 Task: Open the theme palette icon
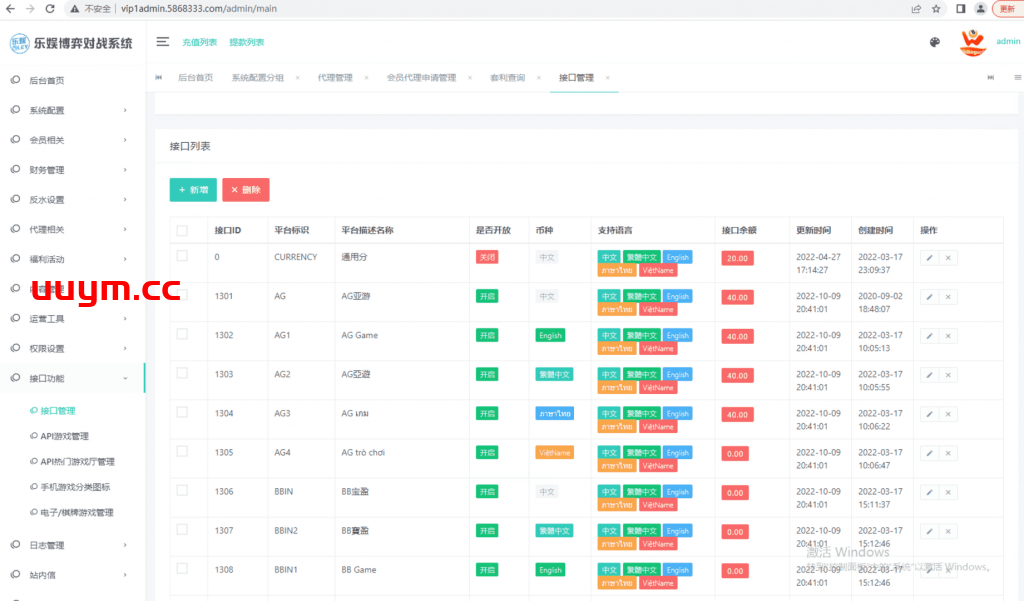(935, 42)
